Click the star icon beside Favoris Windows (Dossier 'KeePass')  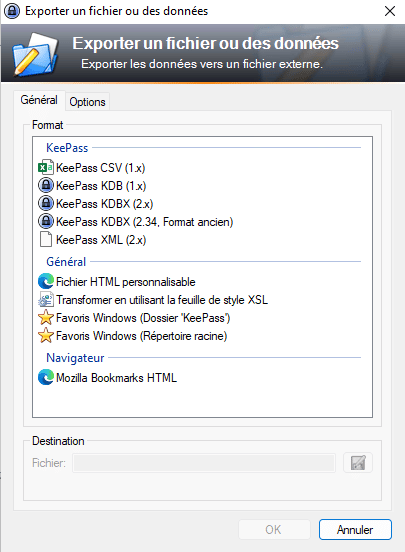pos(46,318)
